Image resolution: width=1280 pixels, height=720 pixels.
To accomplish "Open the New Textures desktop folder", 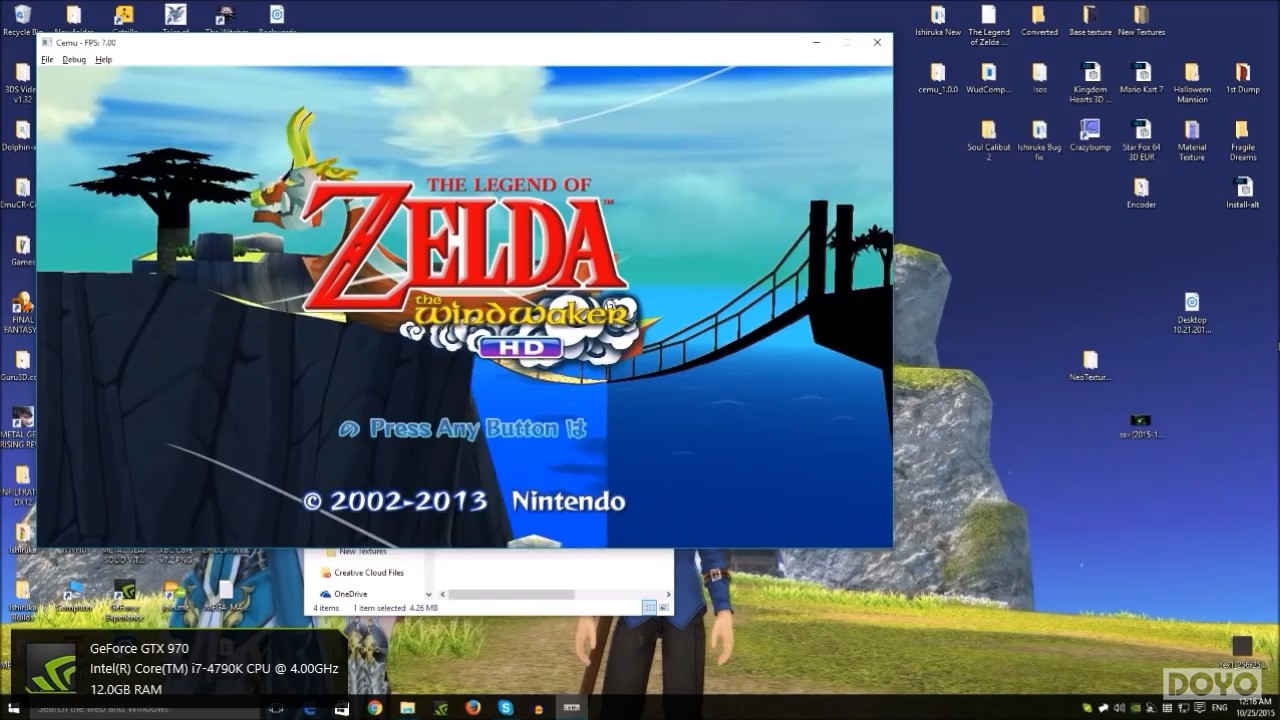I will pos(1141,21).
